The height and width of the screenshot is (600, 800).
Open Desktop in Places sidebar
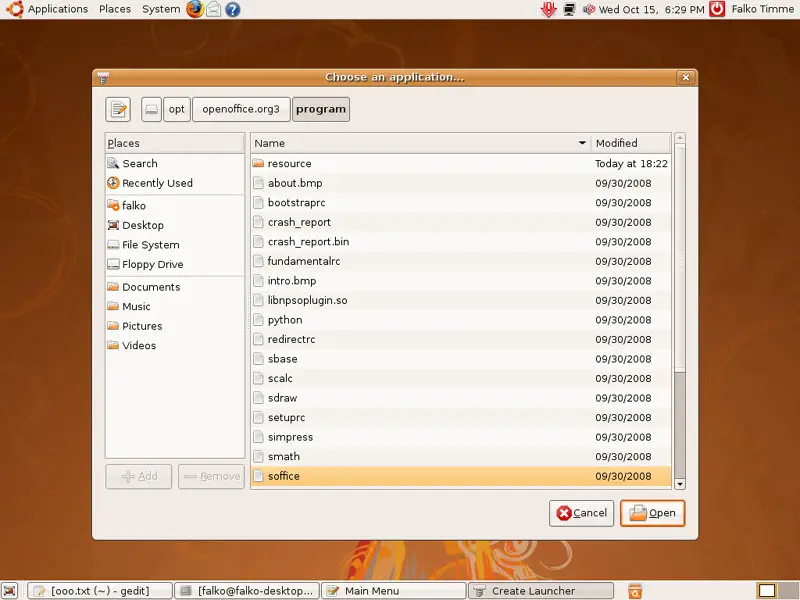click(x=174, y=225)
